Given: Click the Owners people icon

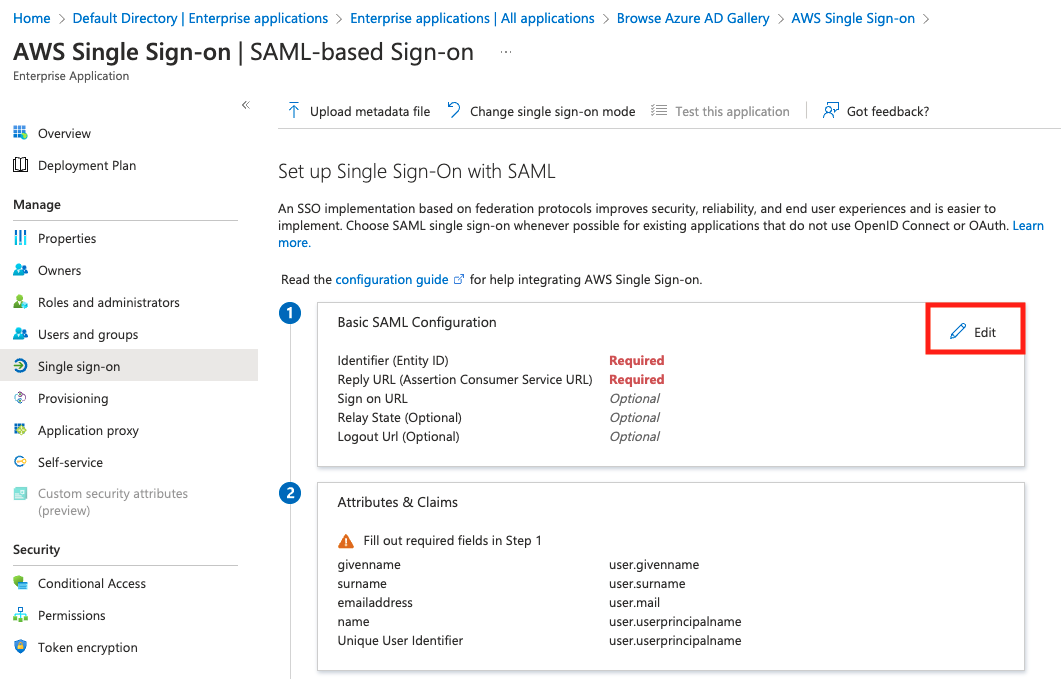Looking at the screenshot, I should pyautogui.click(x=20, y=270).
